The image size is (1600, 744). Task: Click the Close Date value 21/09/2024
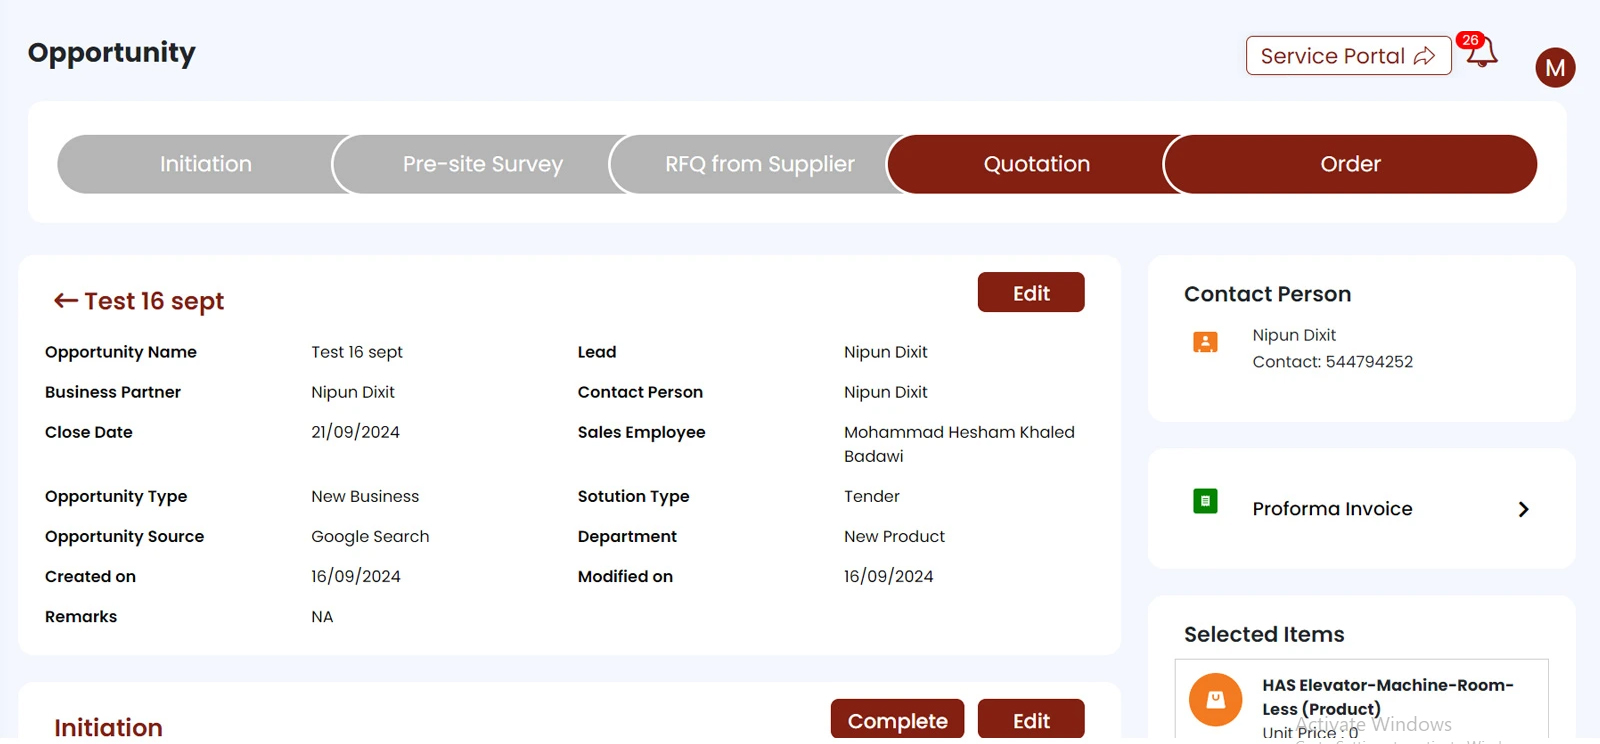coord(355,432)
